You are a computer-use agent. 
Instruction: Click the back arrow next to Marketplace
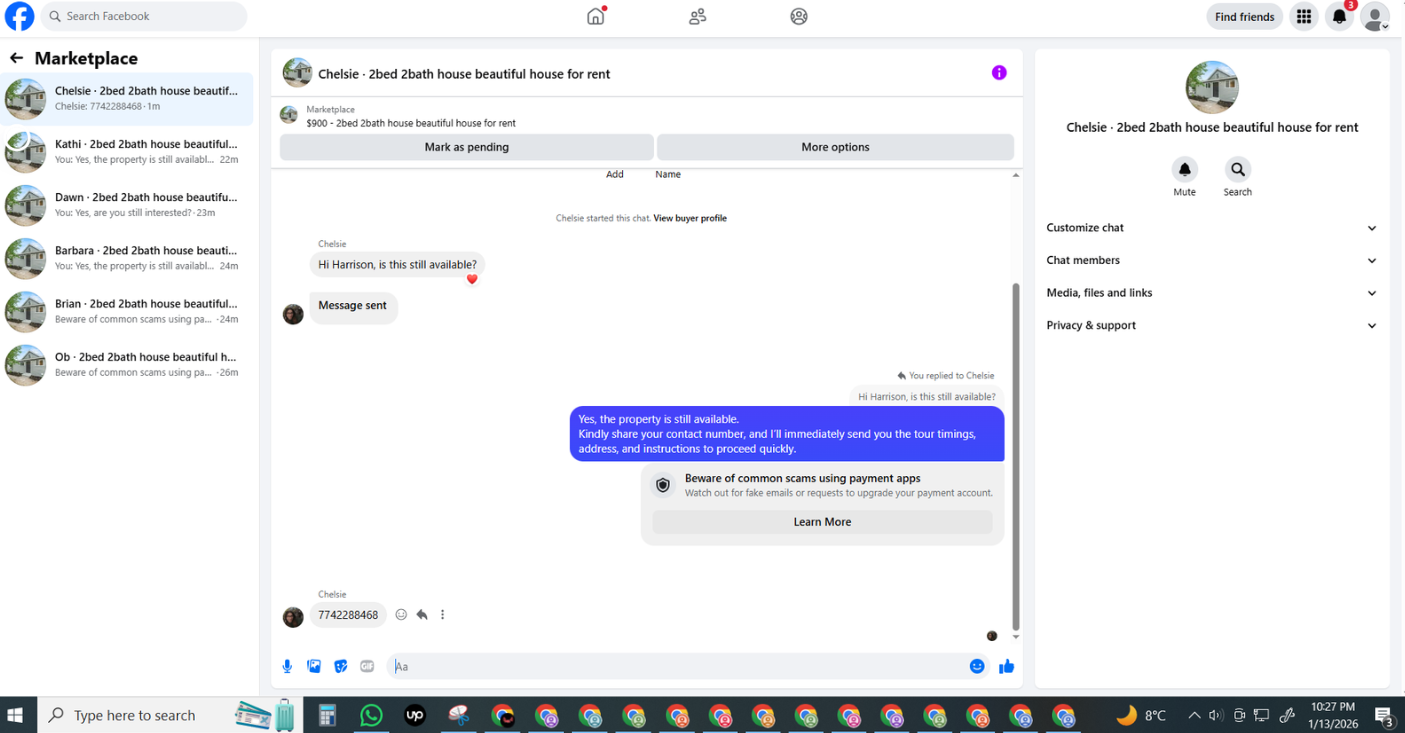coord(16,58)
